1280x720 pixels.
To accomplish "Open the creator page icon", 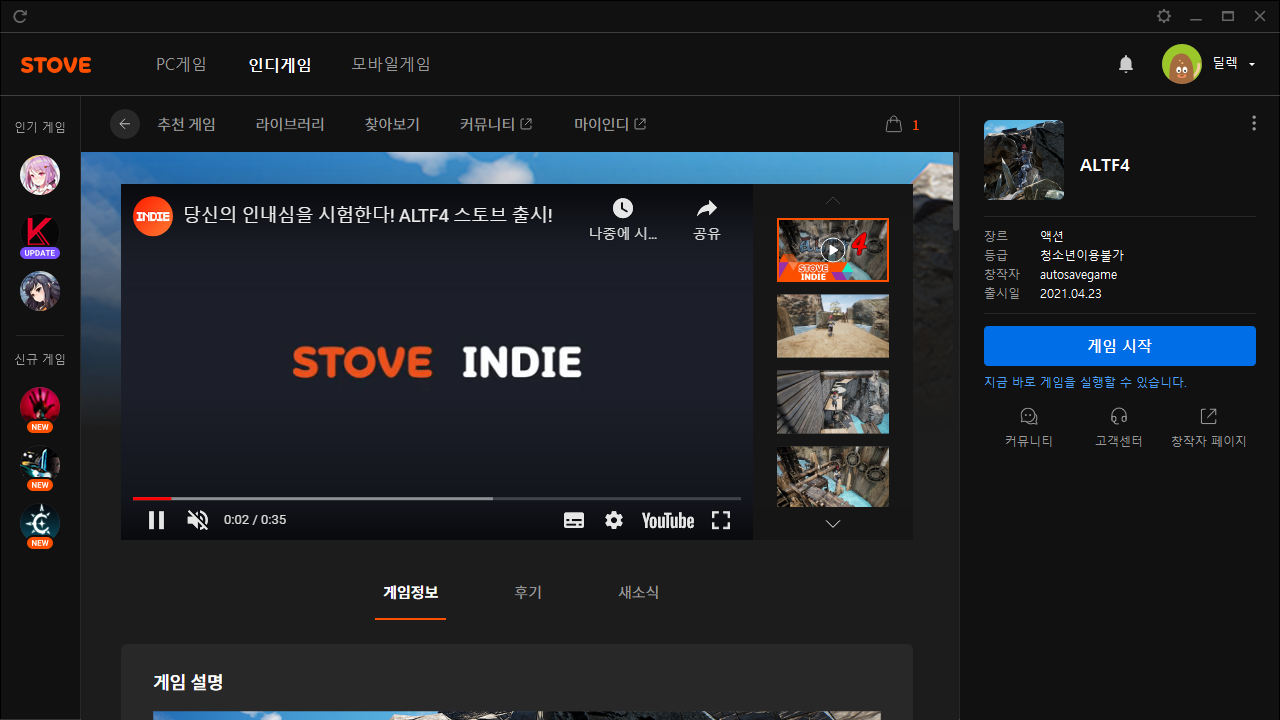I will 1208,416.
